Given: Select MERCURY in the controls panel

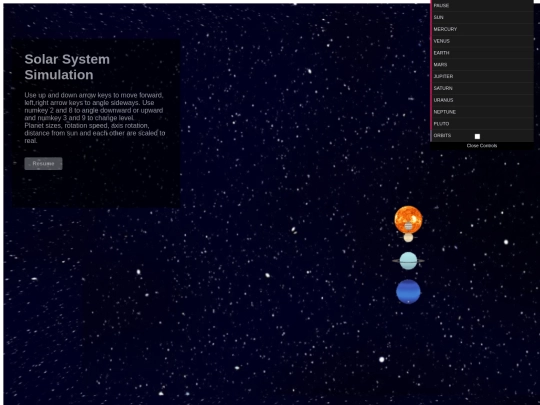Looking at the screenshot, I should pos(482,29).
